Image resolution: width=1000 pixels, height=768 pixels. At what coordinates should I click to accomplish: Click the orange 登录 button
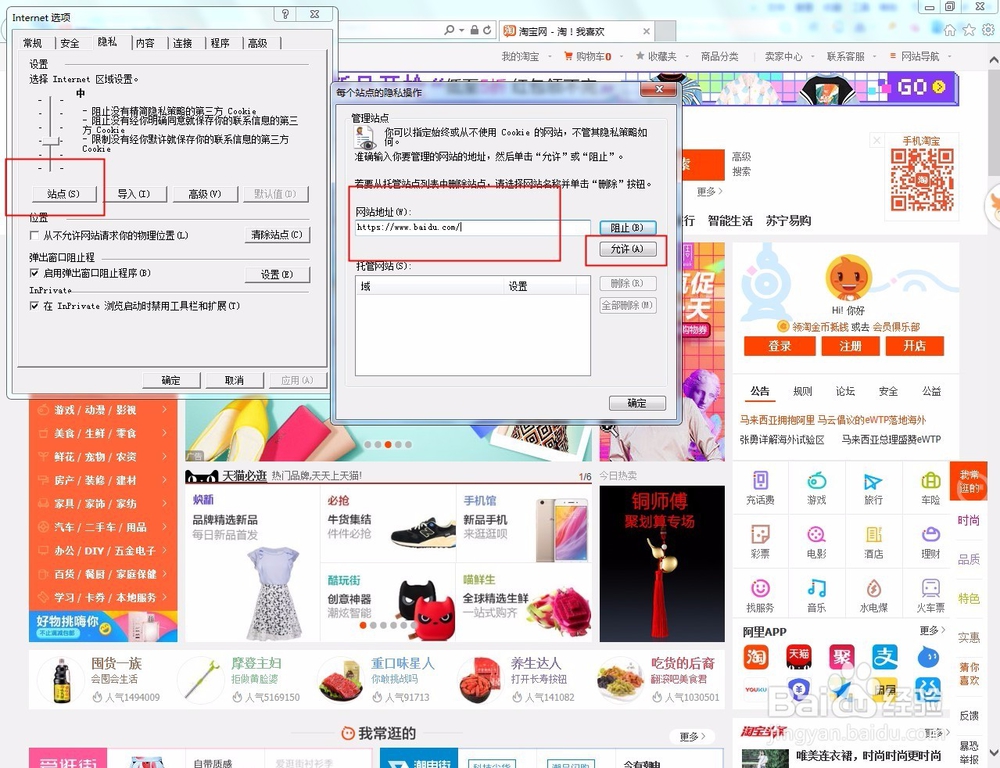click(x=779, y=346)
